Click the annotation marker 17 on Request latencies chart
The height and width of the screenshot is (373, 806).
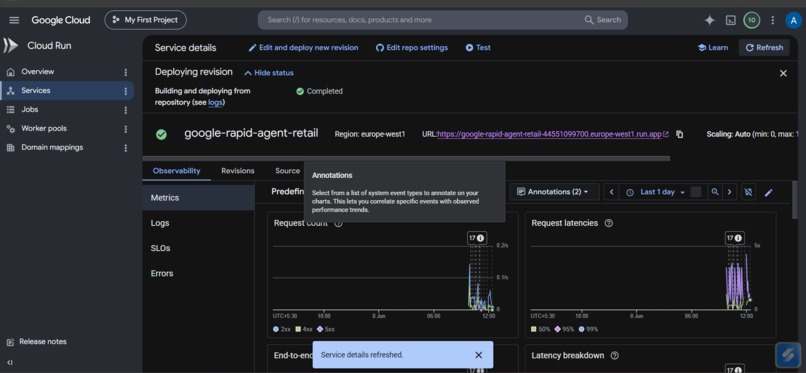pyautogui.click(x=735, y=238)
